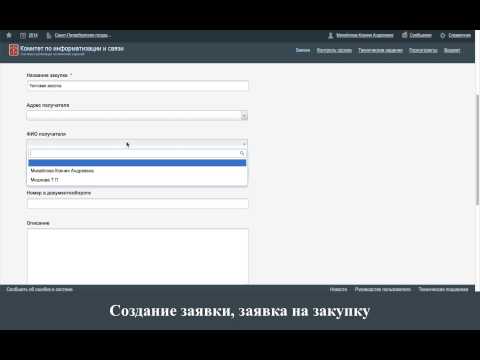The width and height of the screenshot is (480, 360).
Task: Click the page vertical scrollbar
Action: (477, 150)
